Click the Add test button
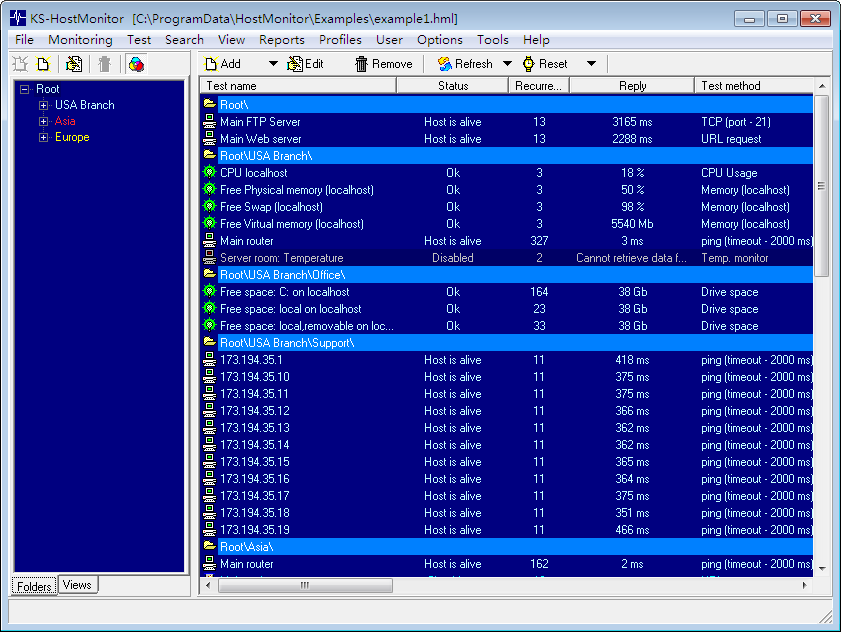The height and width of the screenshot is (632, 841). tap(222, 64)
